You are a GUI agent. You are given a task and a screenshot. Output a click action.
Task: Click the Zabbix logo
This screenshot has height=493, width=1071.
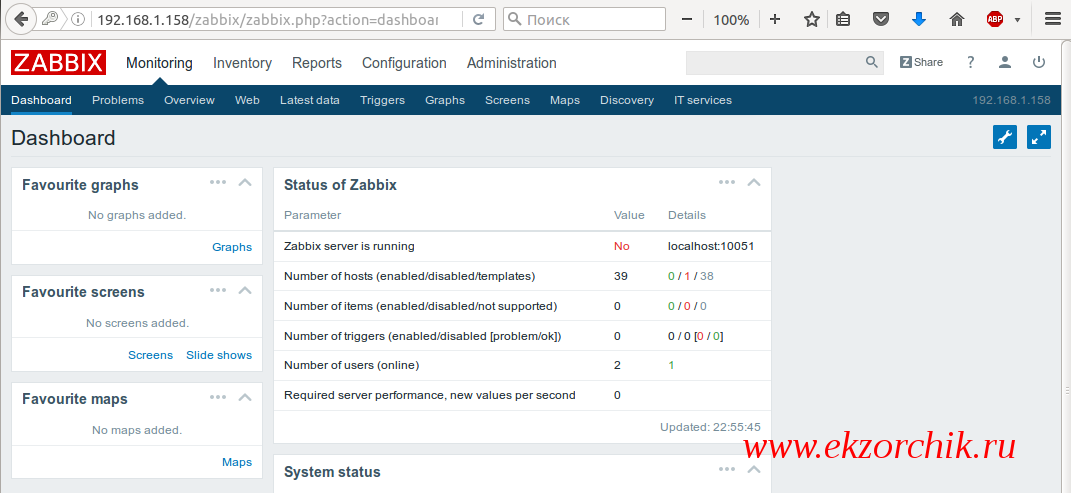coord(58,63)
